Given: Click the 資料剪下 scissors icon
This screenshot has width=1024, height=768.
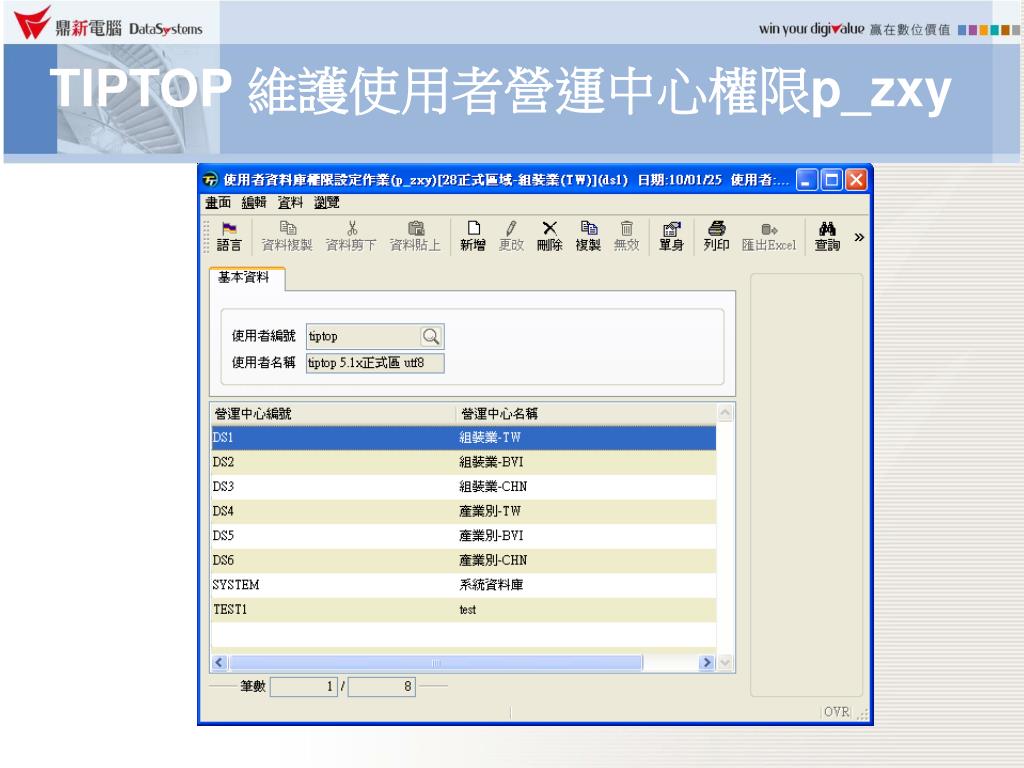Looking at the screenshot, I should (352, 228).
